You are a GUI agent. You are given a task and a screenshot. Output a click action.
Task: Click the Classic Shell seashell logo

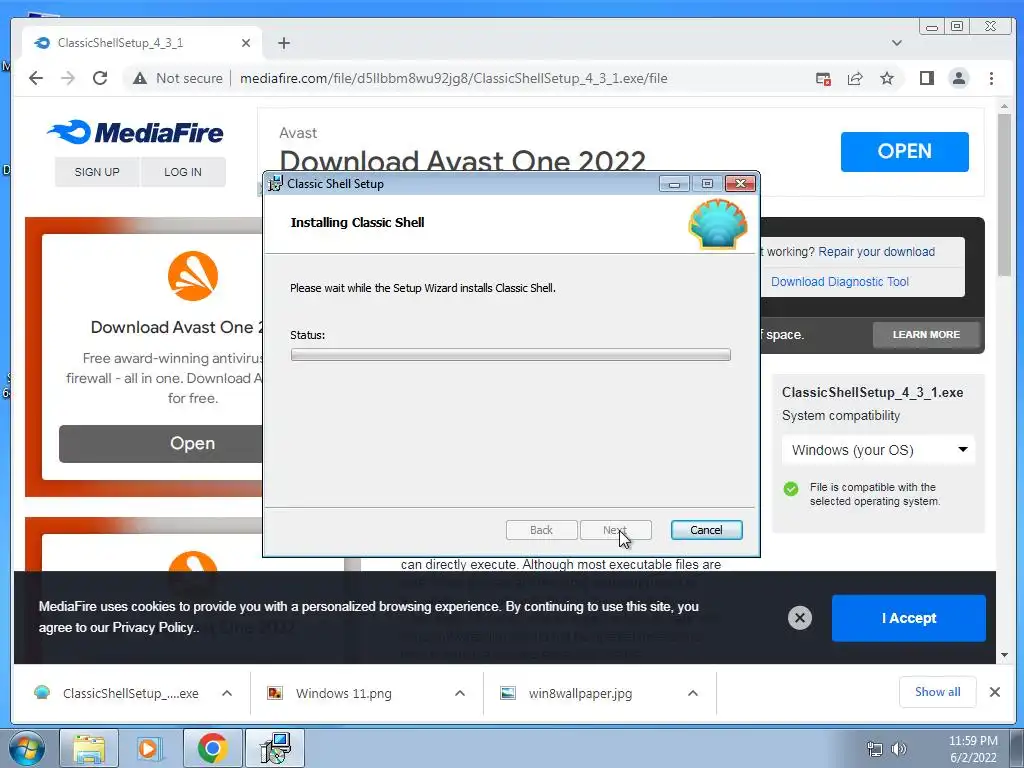pyautogui.click(x=718, y=225)
